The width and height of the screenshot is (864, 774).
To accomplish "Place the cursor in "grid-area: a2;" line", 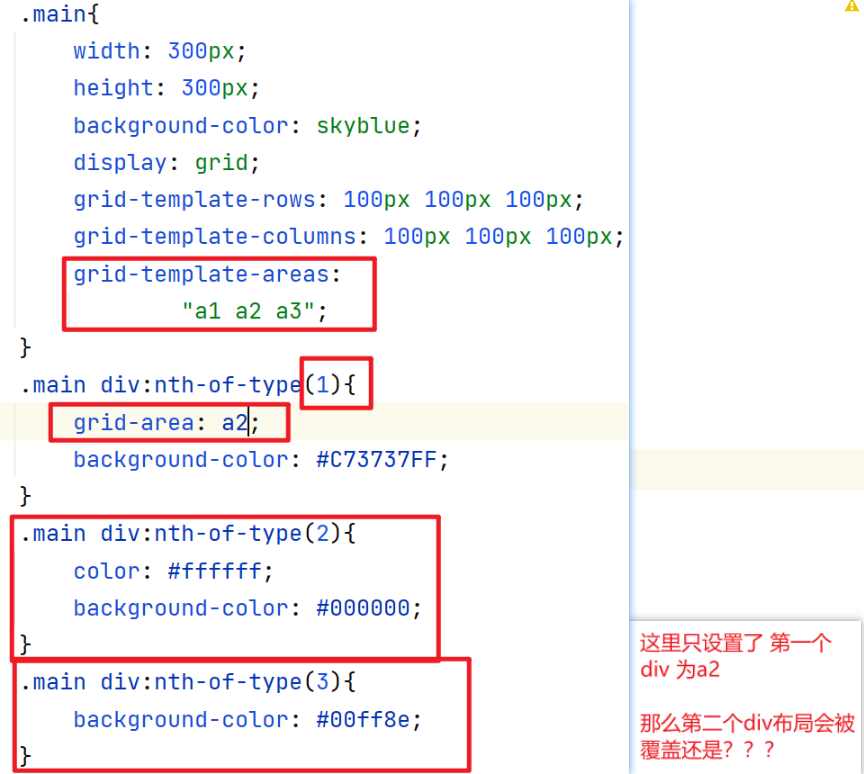I will pos(166,423).
